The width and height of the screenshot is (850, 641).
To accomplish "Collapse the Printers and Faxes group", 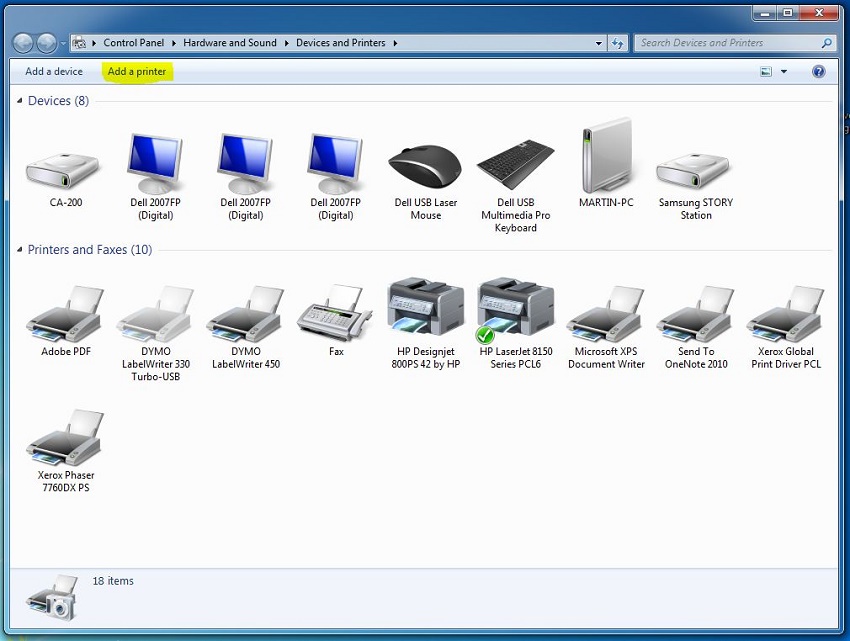I will click(20, 250).
